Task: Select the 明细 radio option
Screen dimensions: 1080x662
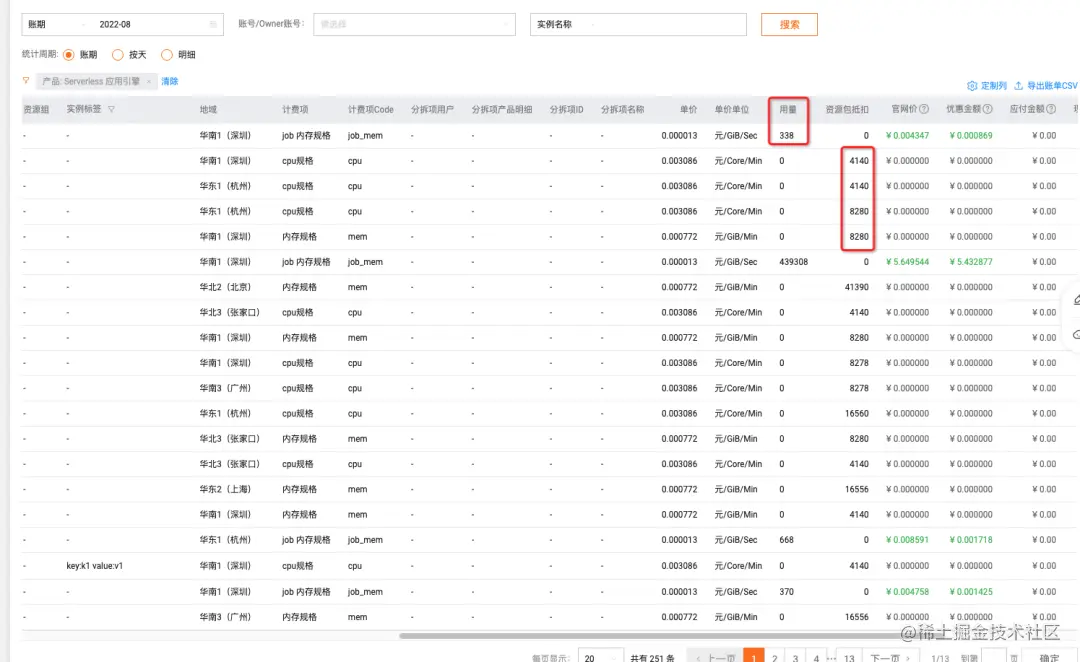Action: pos(167,54)
